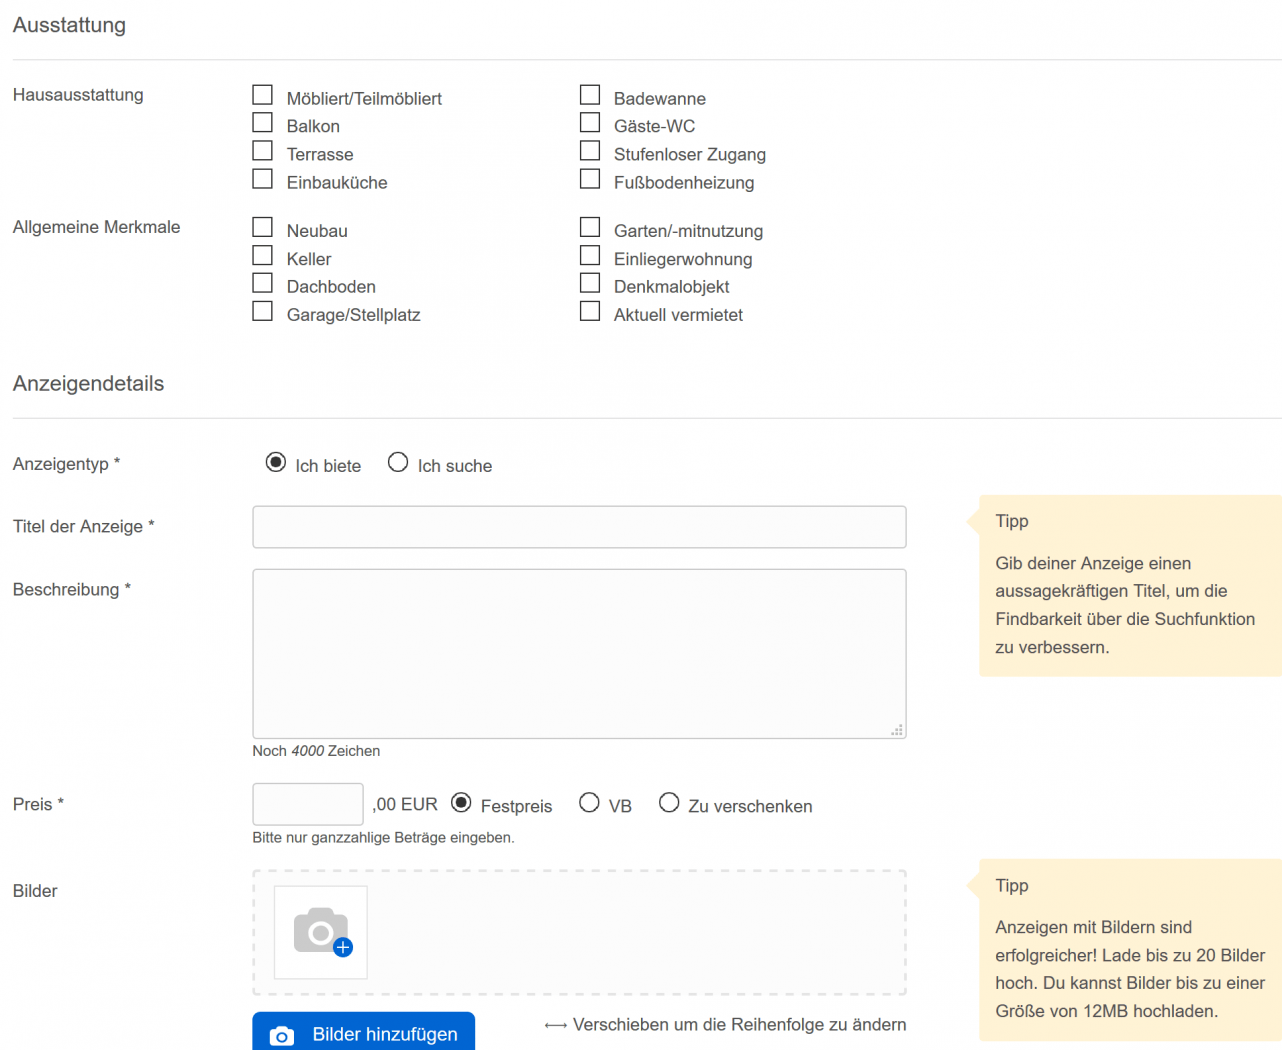
Task: Click into the Beschreibung text area
Action: pyautogui.click(x=579, y=654)
